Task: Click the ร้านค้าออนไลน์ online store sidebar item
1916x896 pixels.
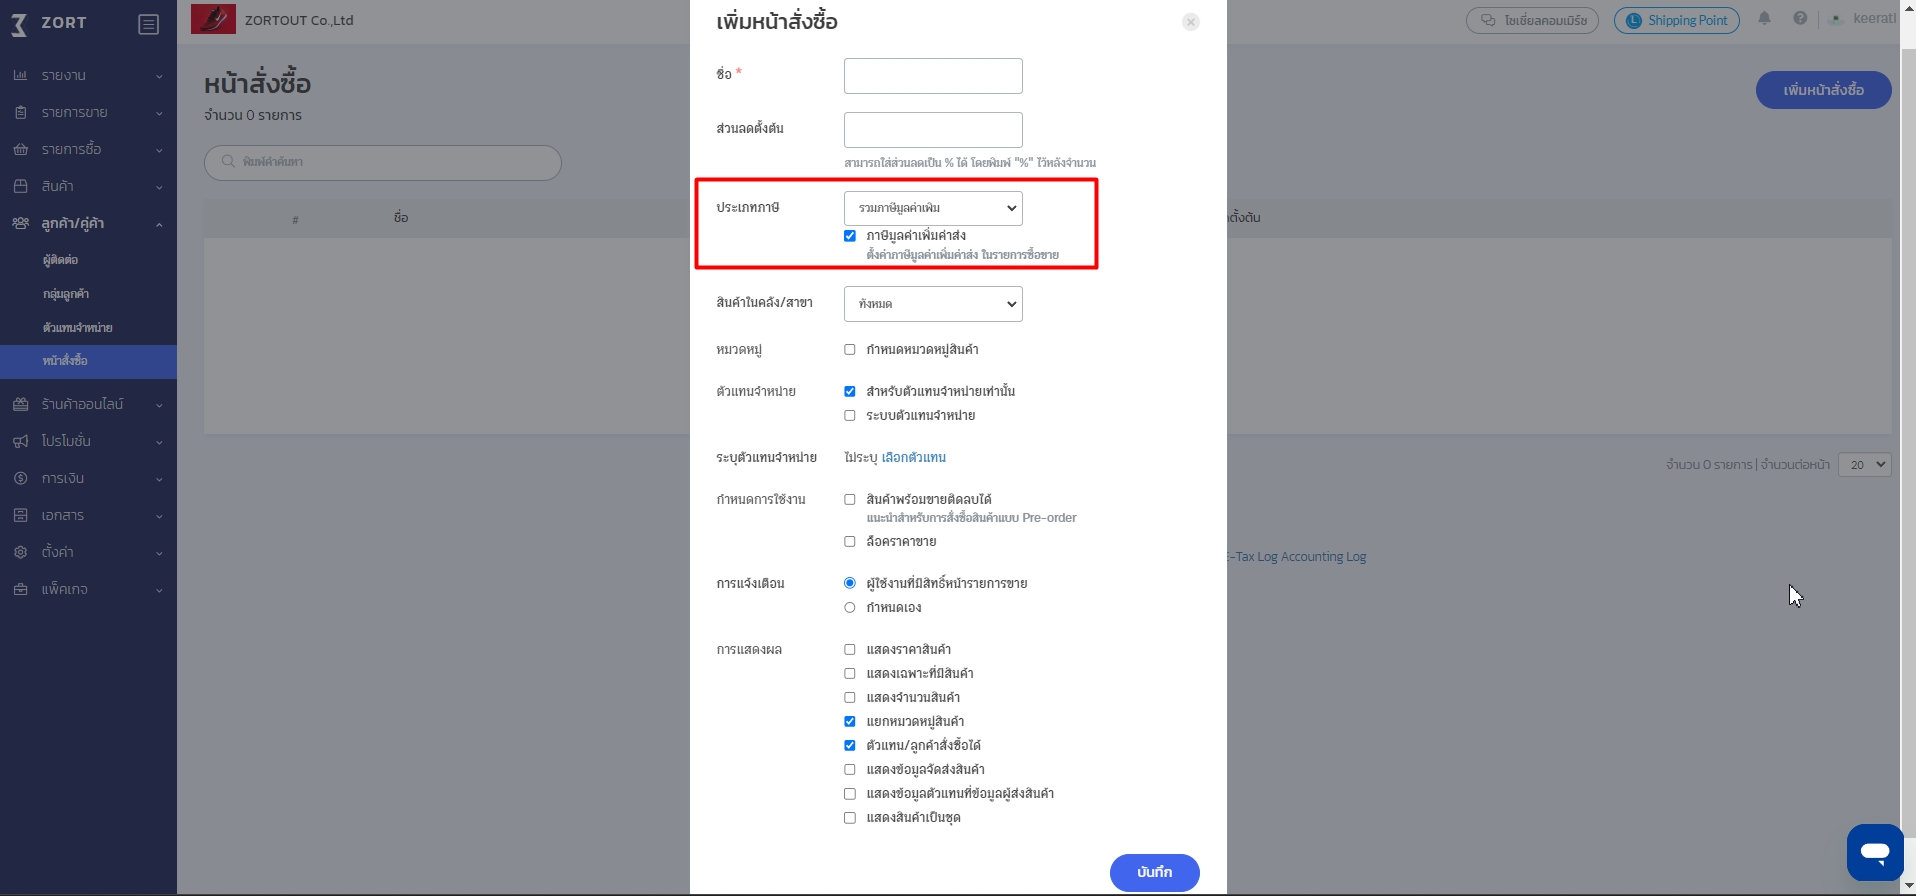Action: pyautogui.click(x=88, y=404)
